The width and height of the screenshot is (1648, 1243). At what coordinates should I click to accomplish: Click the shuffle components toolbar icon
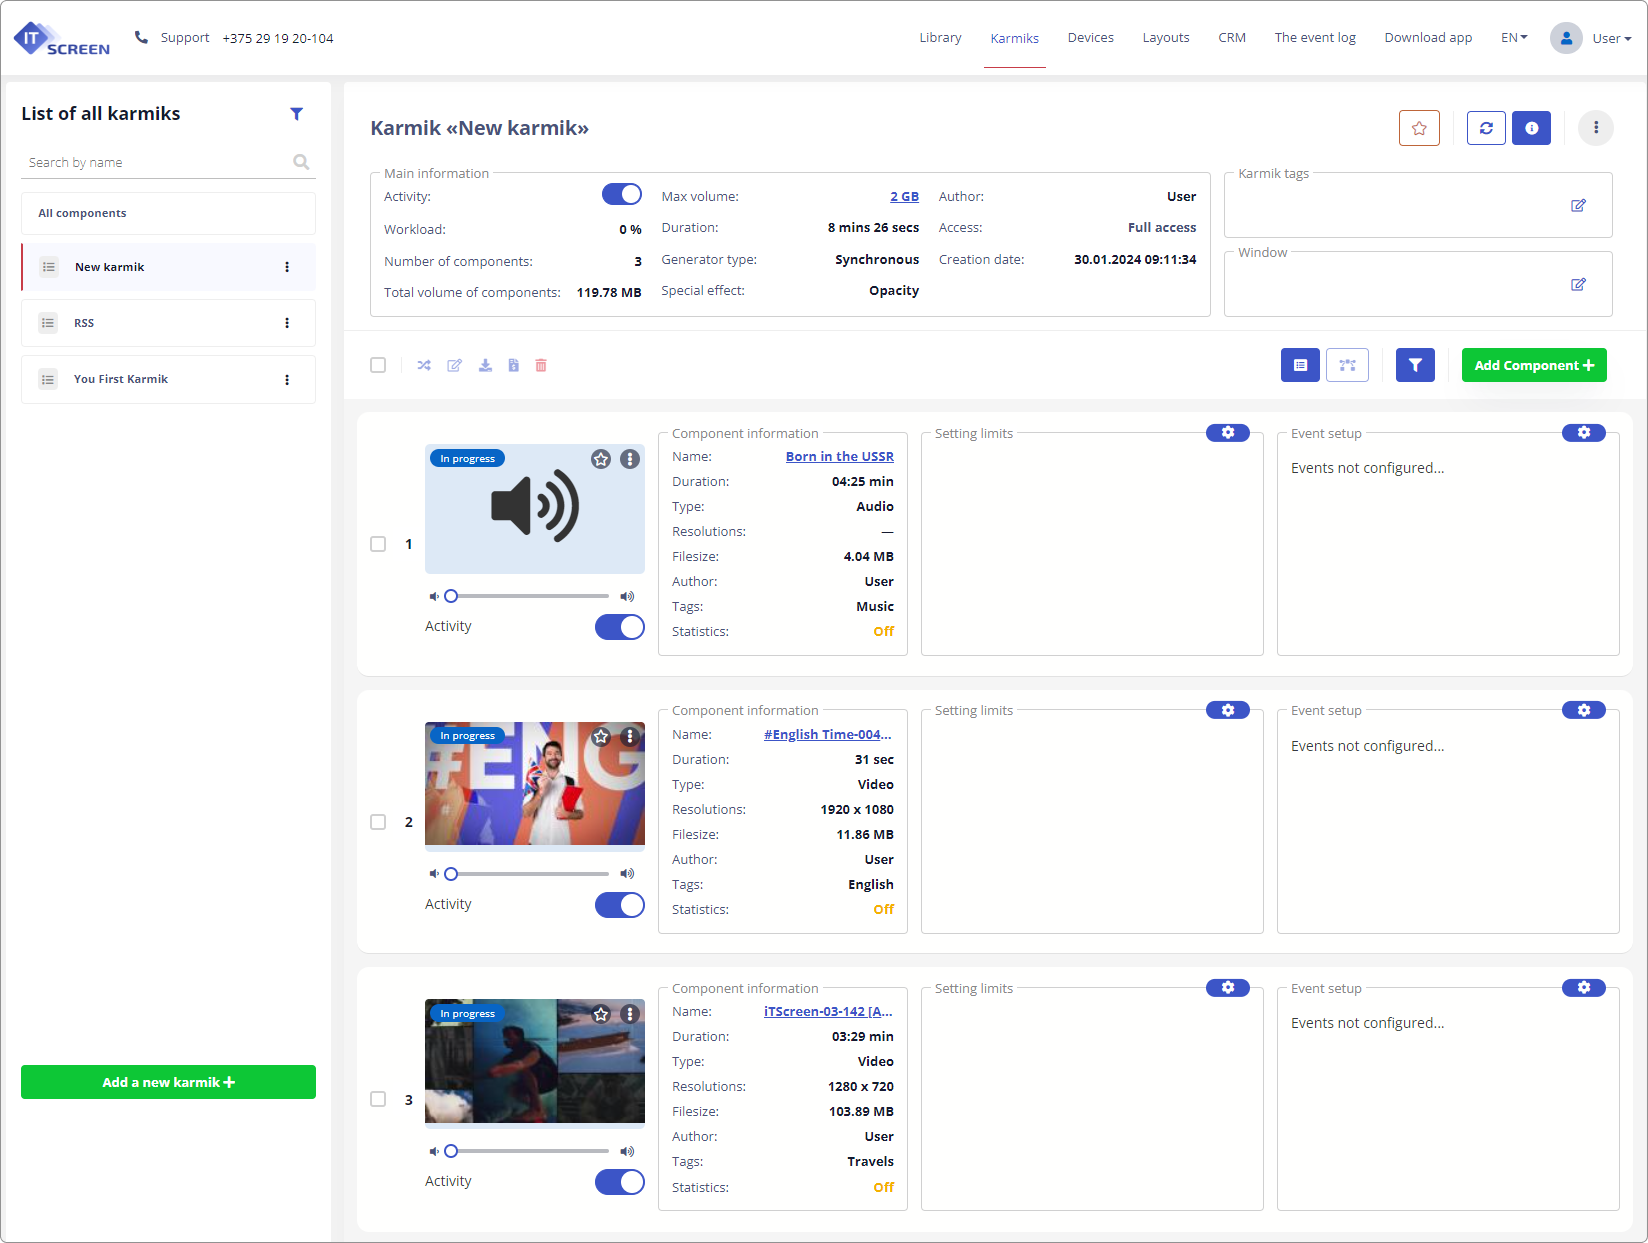tap(424, 365)
